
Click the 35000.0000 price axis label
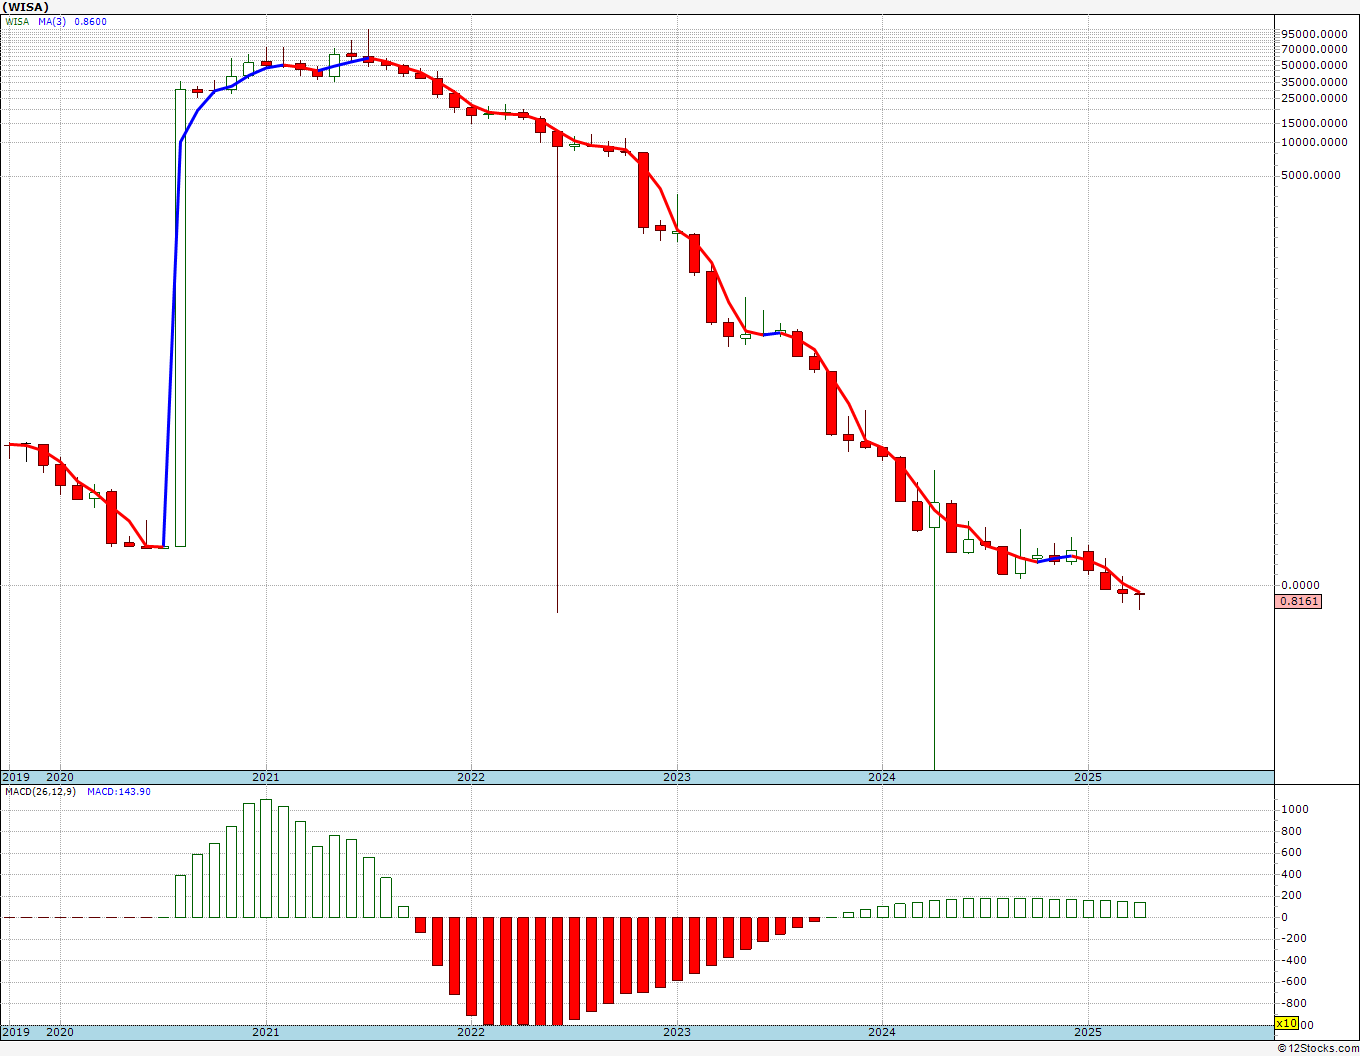pyautogui.click(x=1313, y=82)
